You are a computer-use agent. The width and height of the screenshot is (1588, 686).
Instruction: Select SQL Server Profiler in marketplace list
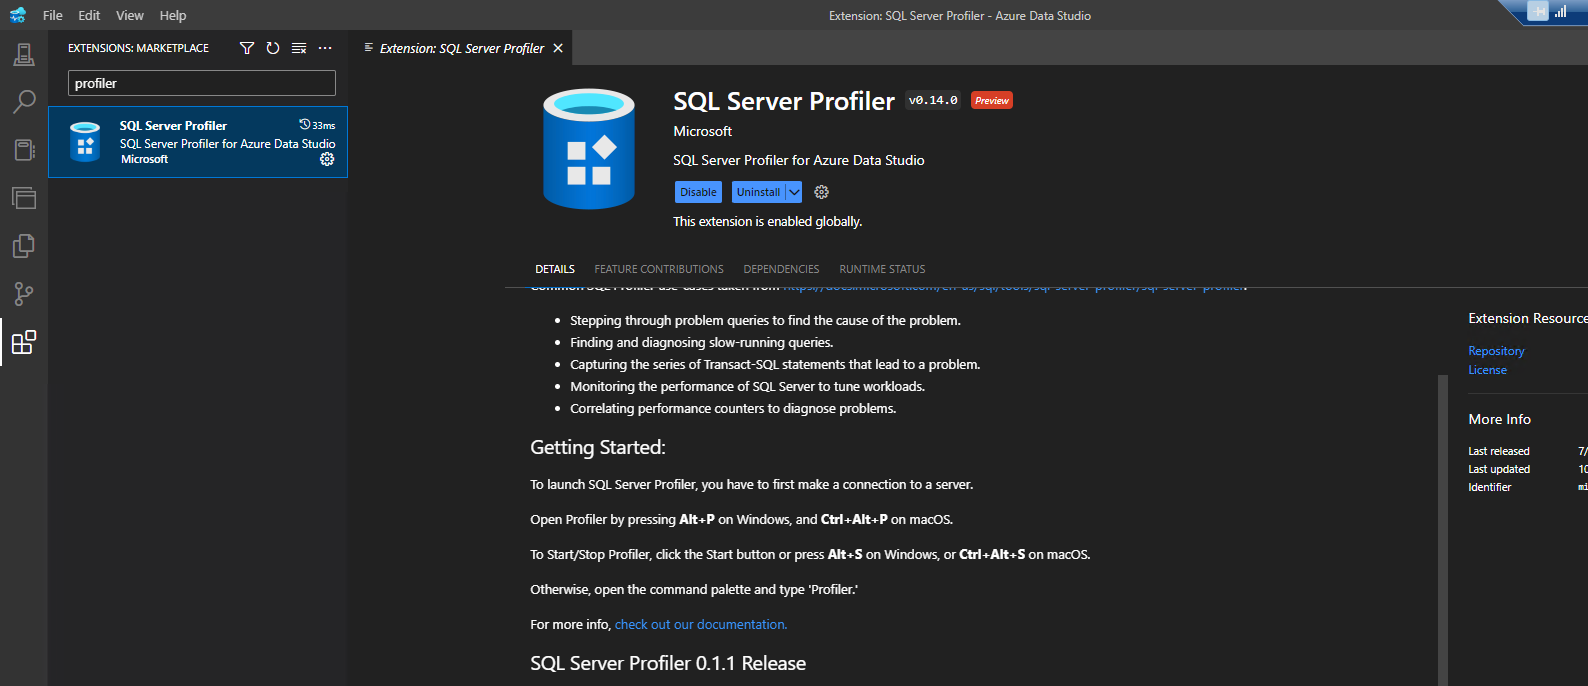point(198,142)
